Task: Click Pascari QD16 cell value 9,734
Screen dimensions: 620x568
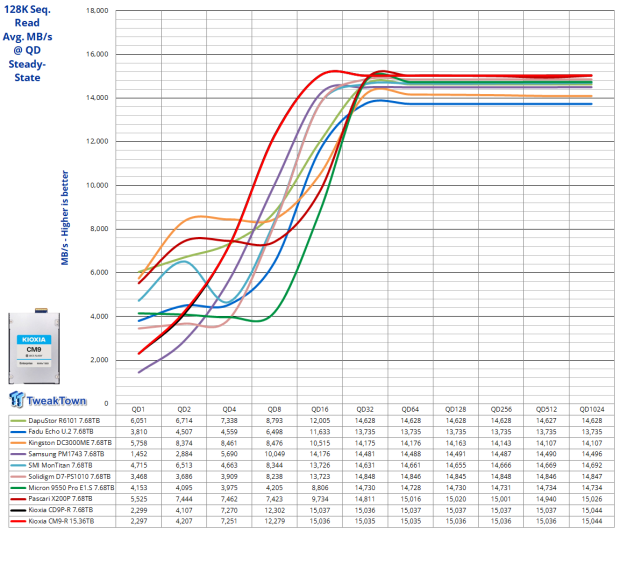Action: tap(320, 499)
